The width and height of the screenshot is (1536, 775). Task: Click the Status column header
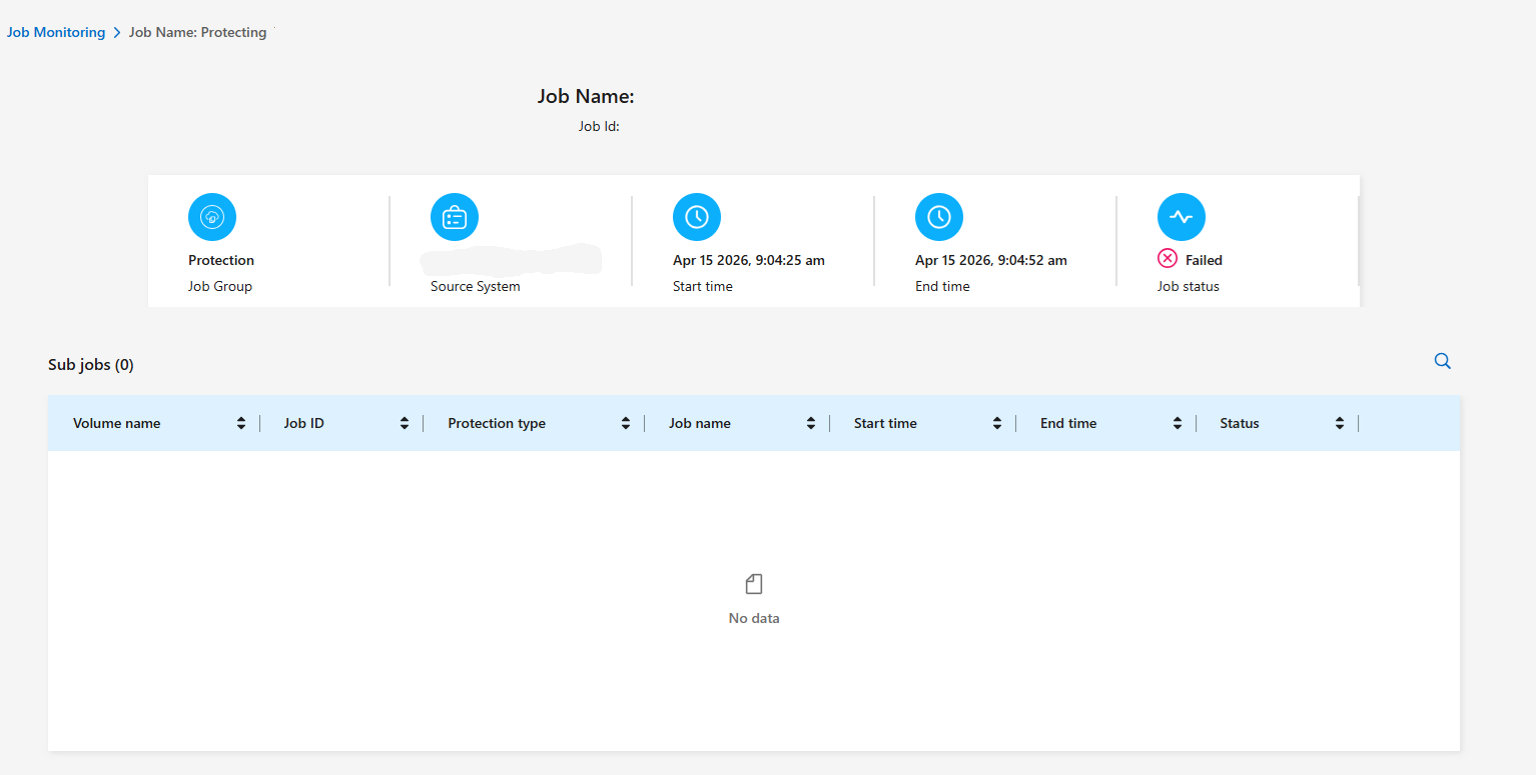point(1239,423)
